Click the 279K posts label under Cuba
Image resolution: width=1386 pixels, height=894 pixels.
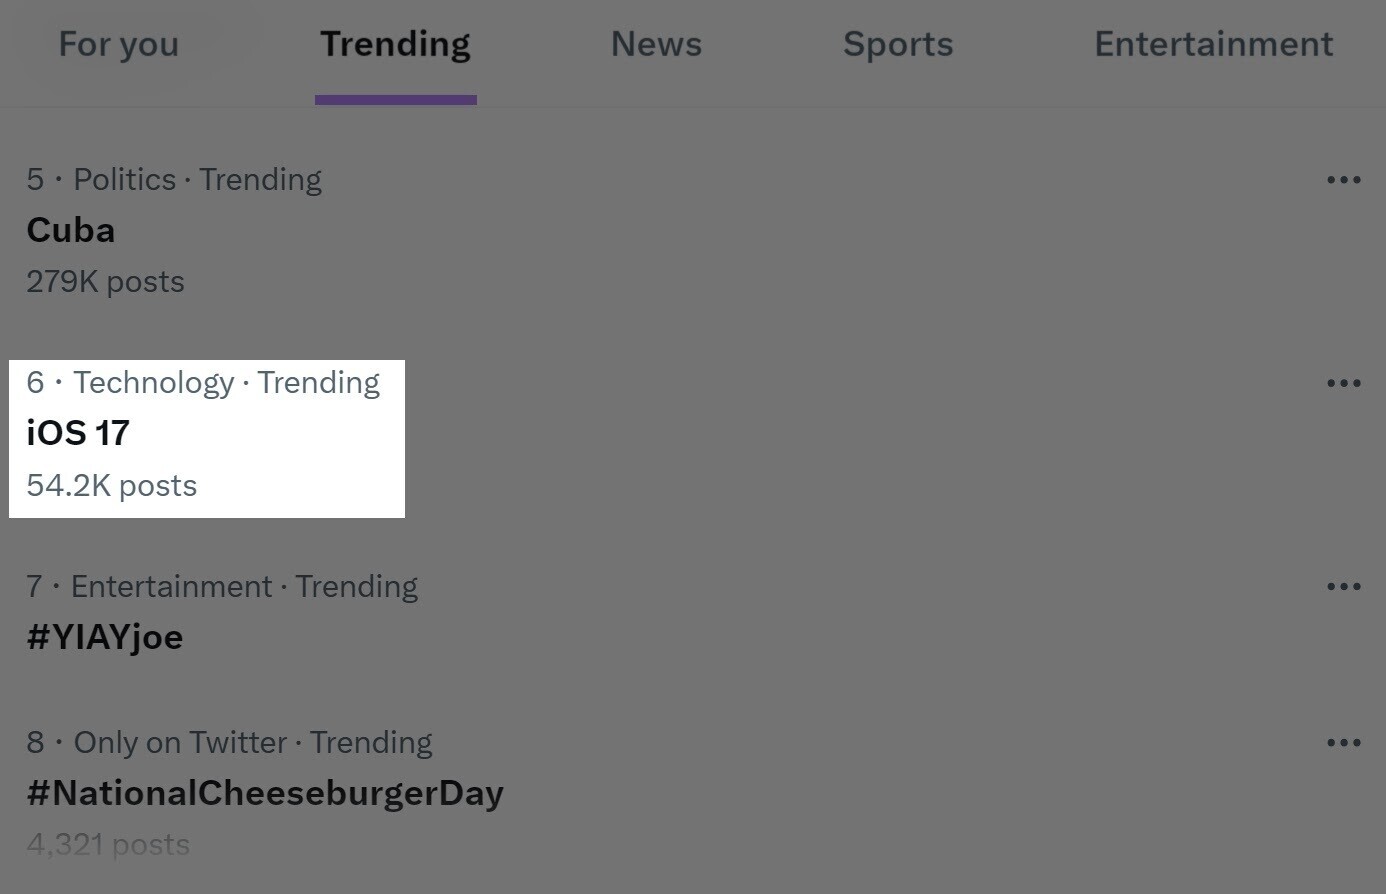[105, 282]
